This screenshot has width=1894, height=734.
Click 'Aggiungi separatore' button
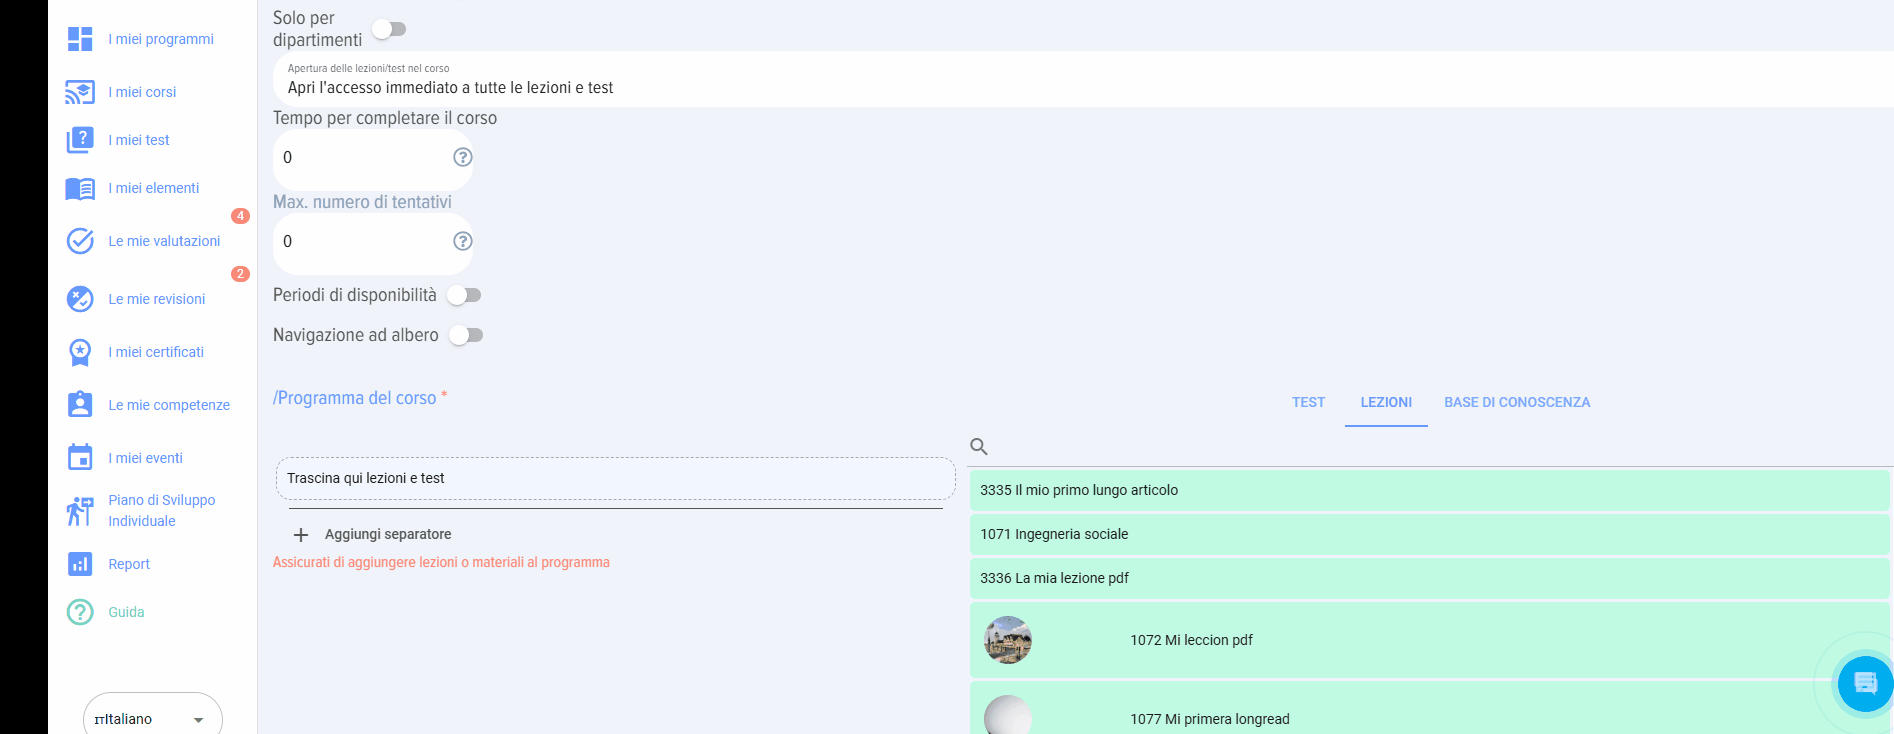[373, 534]
